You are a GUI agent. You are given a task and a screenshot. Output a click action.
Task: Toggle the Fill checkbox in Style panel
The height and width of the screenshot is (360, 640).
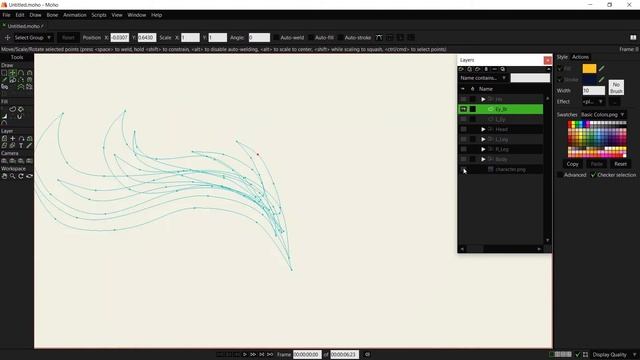560,69
